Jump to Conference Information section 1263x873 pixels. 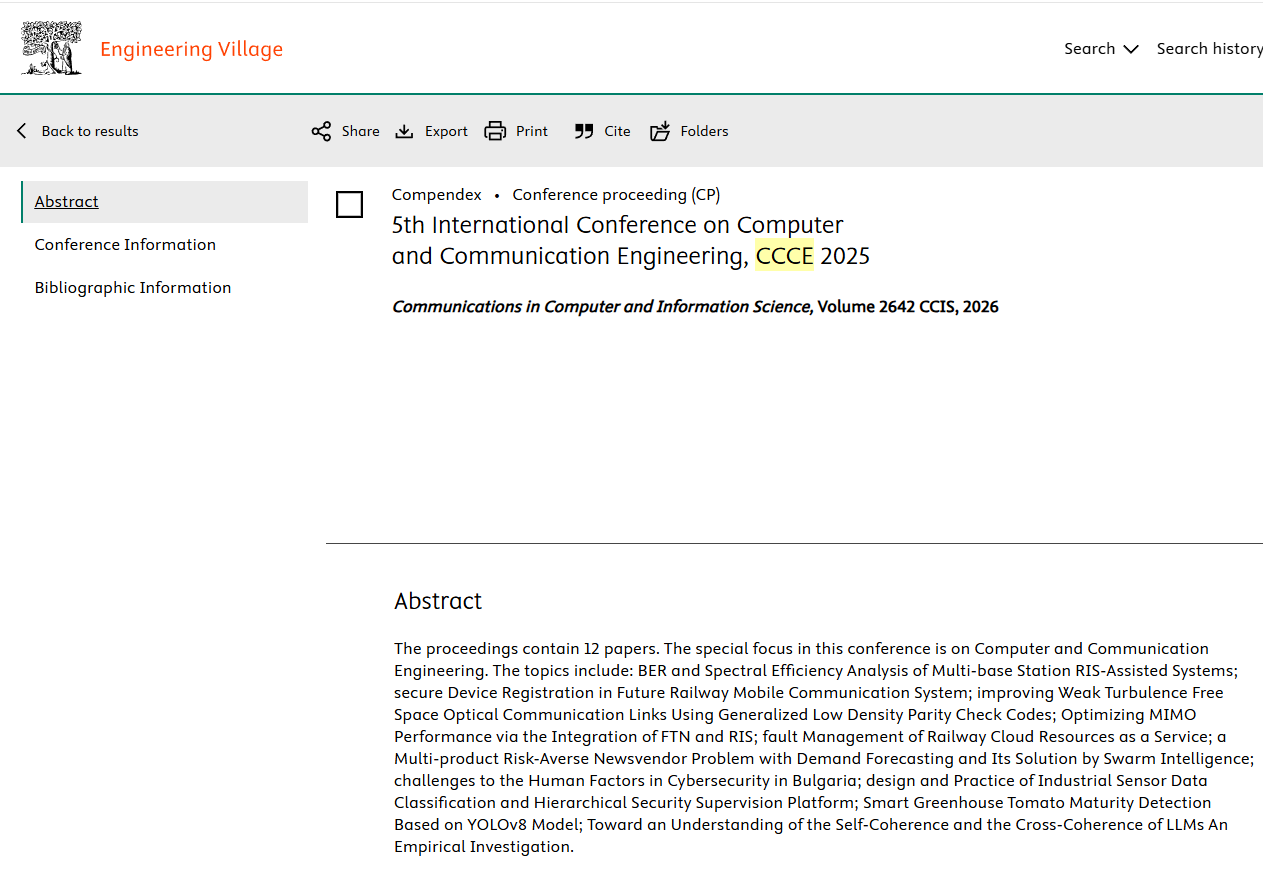[x=125, y=244]
